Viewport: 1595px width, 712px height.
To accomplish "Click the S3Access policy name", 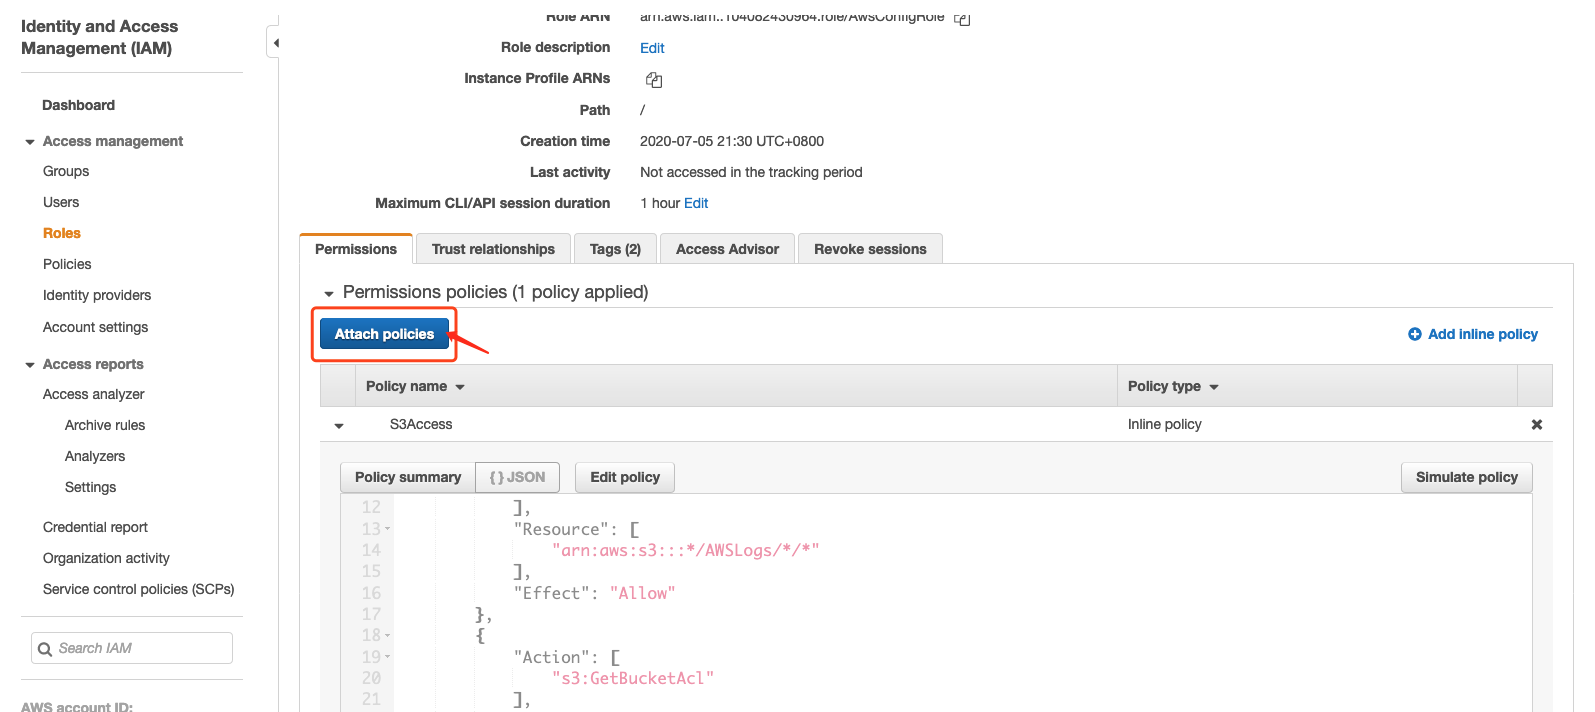I will click(x=421, y=424).
